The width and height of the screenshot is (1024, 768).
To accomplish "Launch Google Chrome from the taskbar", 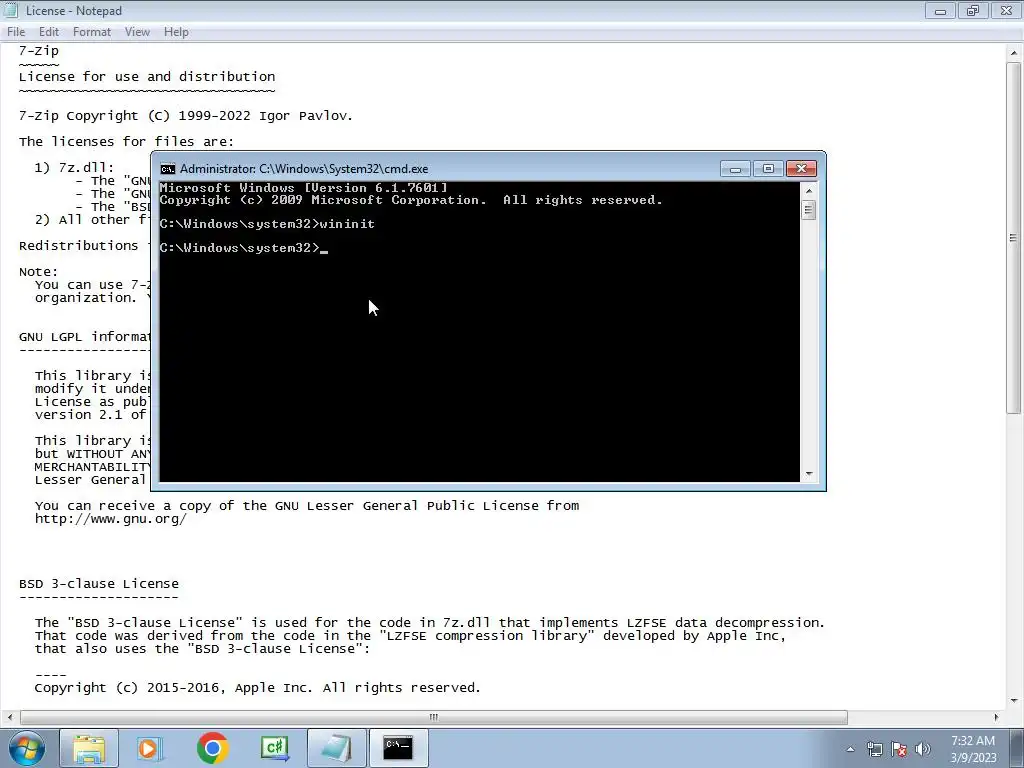I will pyautogui.click(x=212, y=748).
